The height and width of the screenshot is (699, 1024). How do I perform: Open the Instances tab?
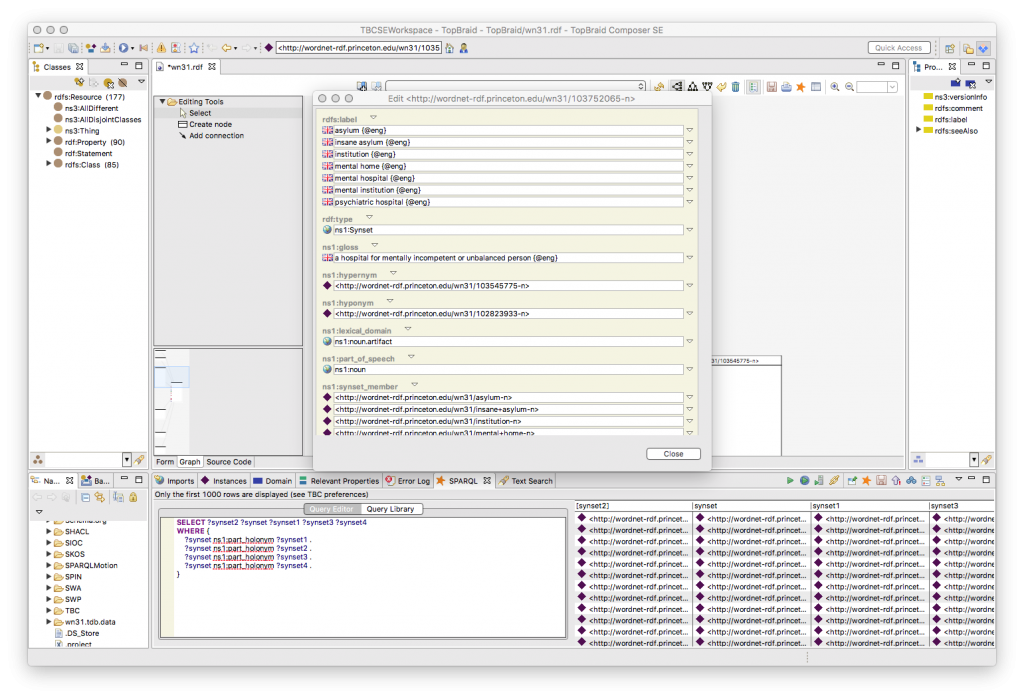click(x=224, y=481)
